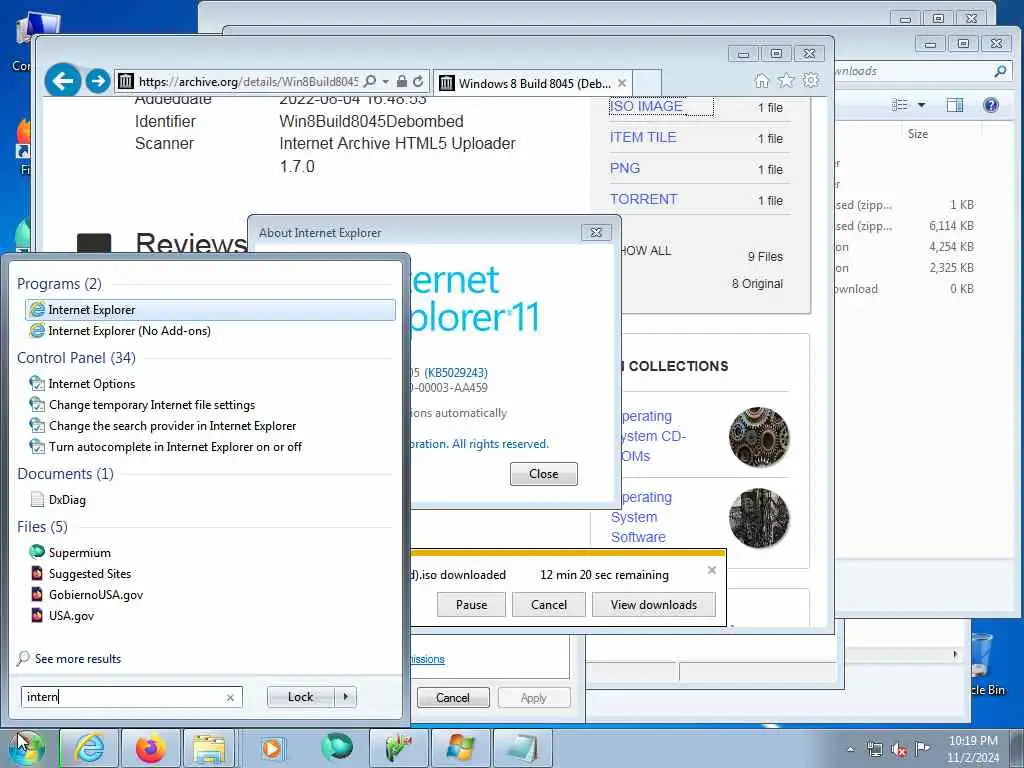Open Supermium from the taskbar

pos(336,748)
